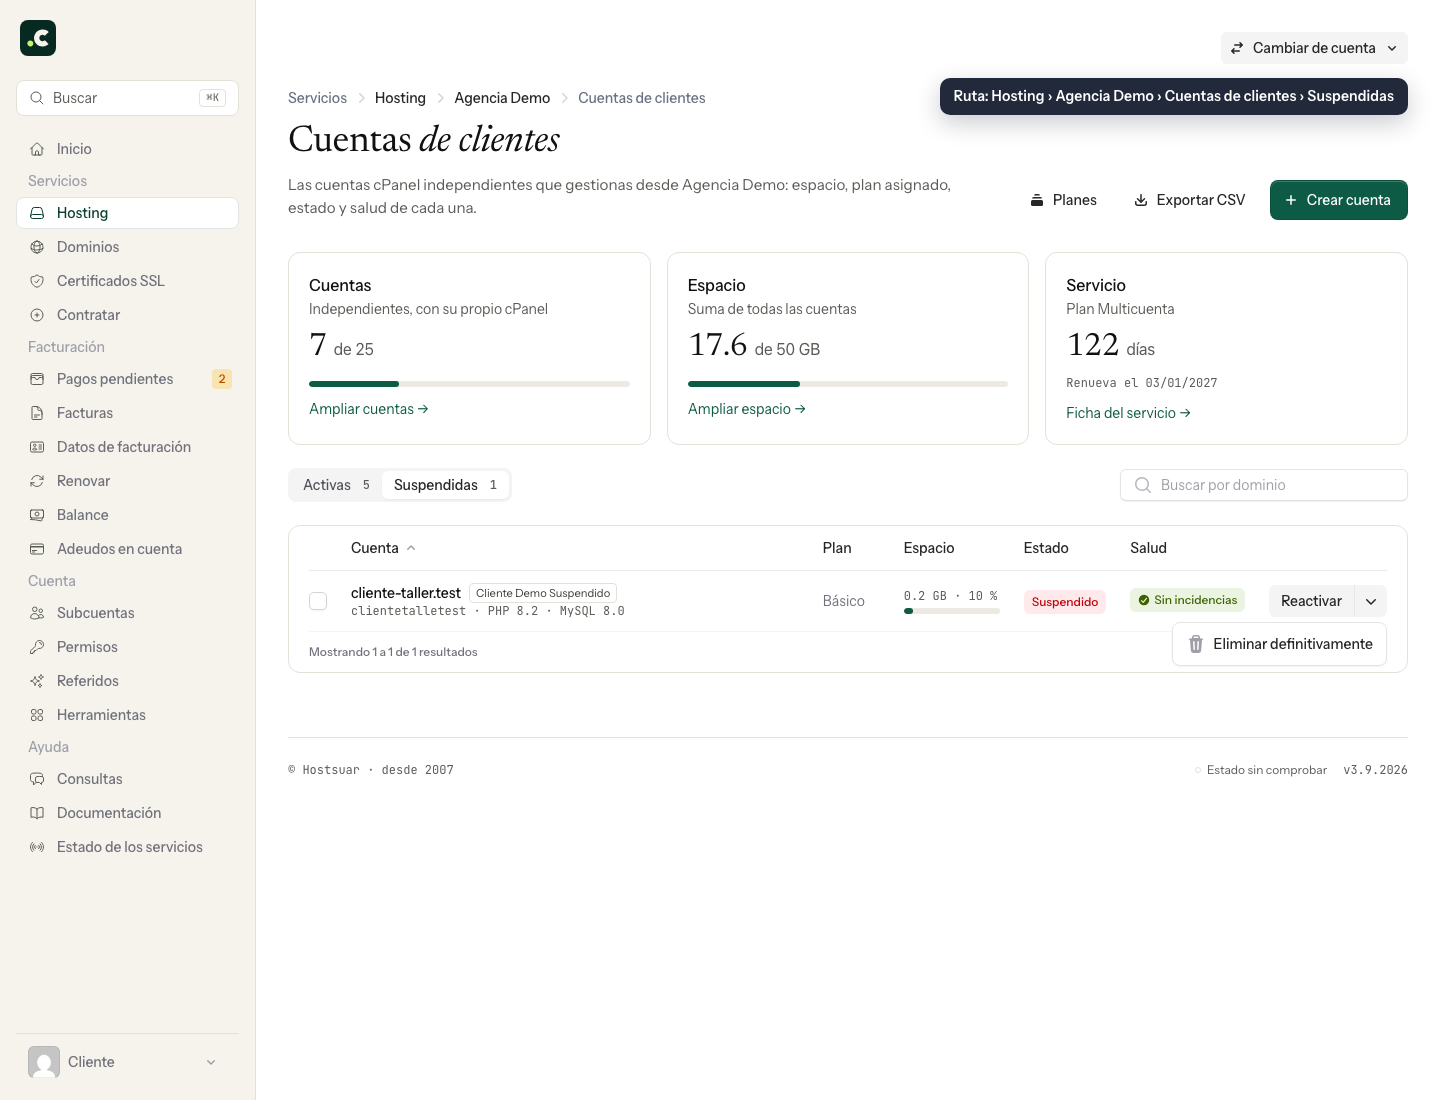
Task: Switch to the Activas tab
Action: pyautogui.click(x=336, y=485)
